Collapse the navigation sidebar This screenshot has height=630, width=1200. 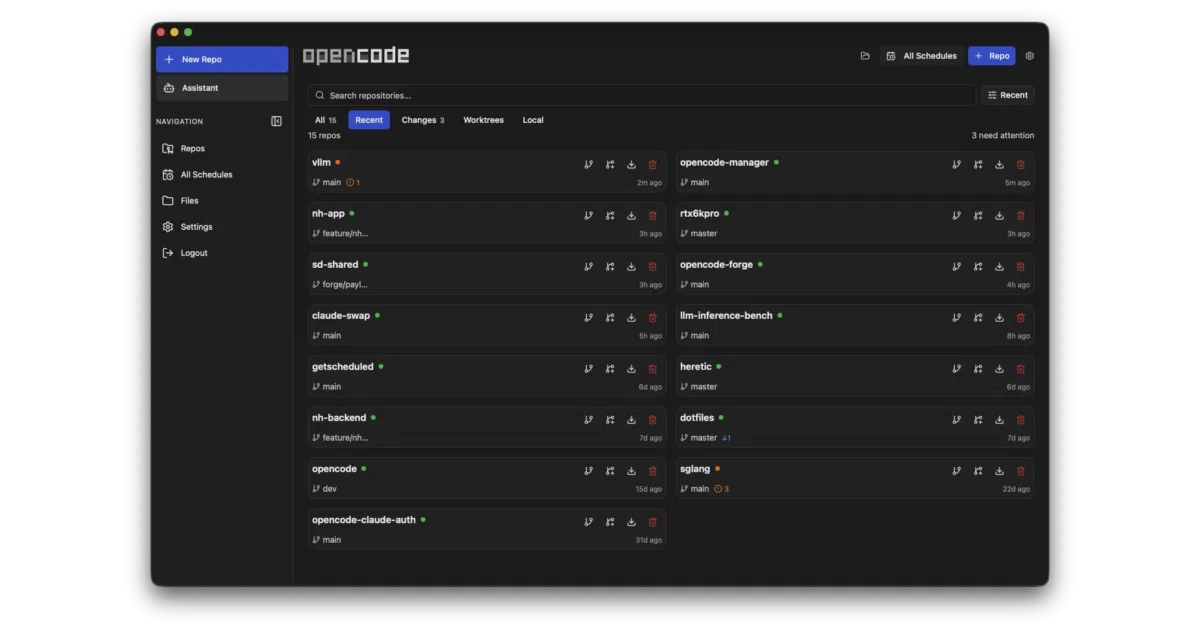pos(277,121)
